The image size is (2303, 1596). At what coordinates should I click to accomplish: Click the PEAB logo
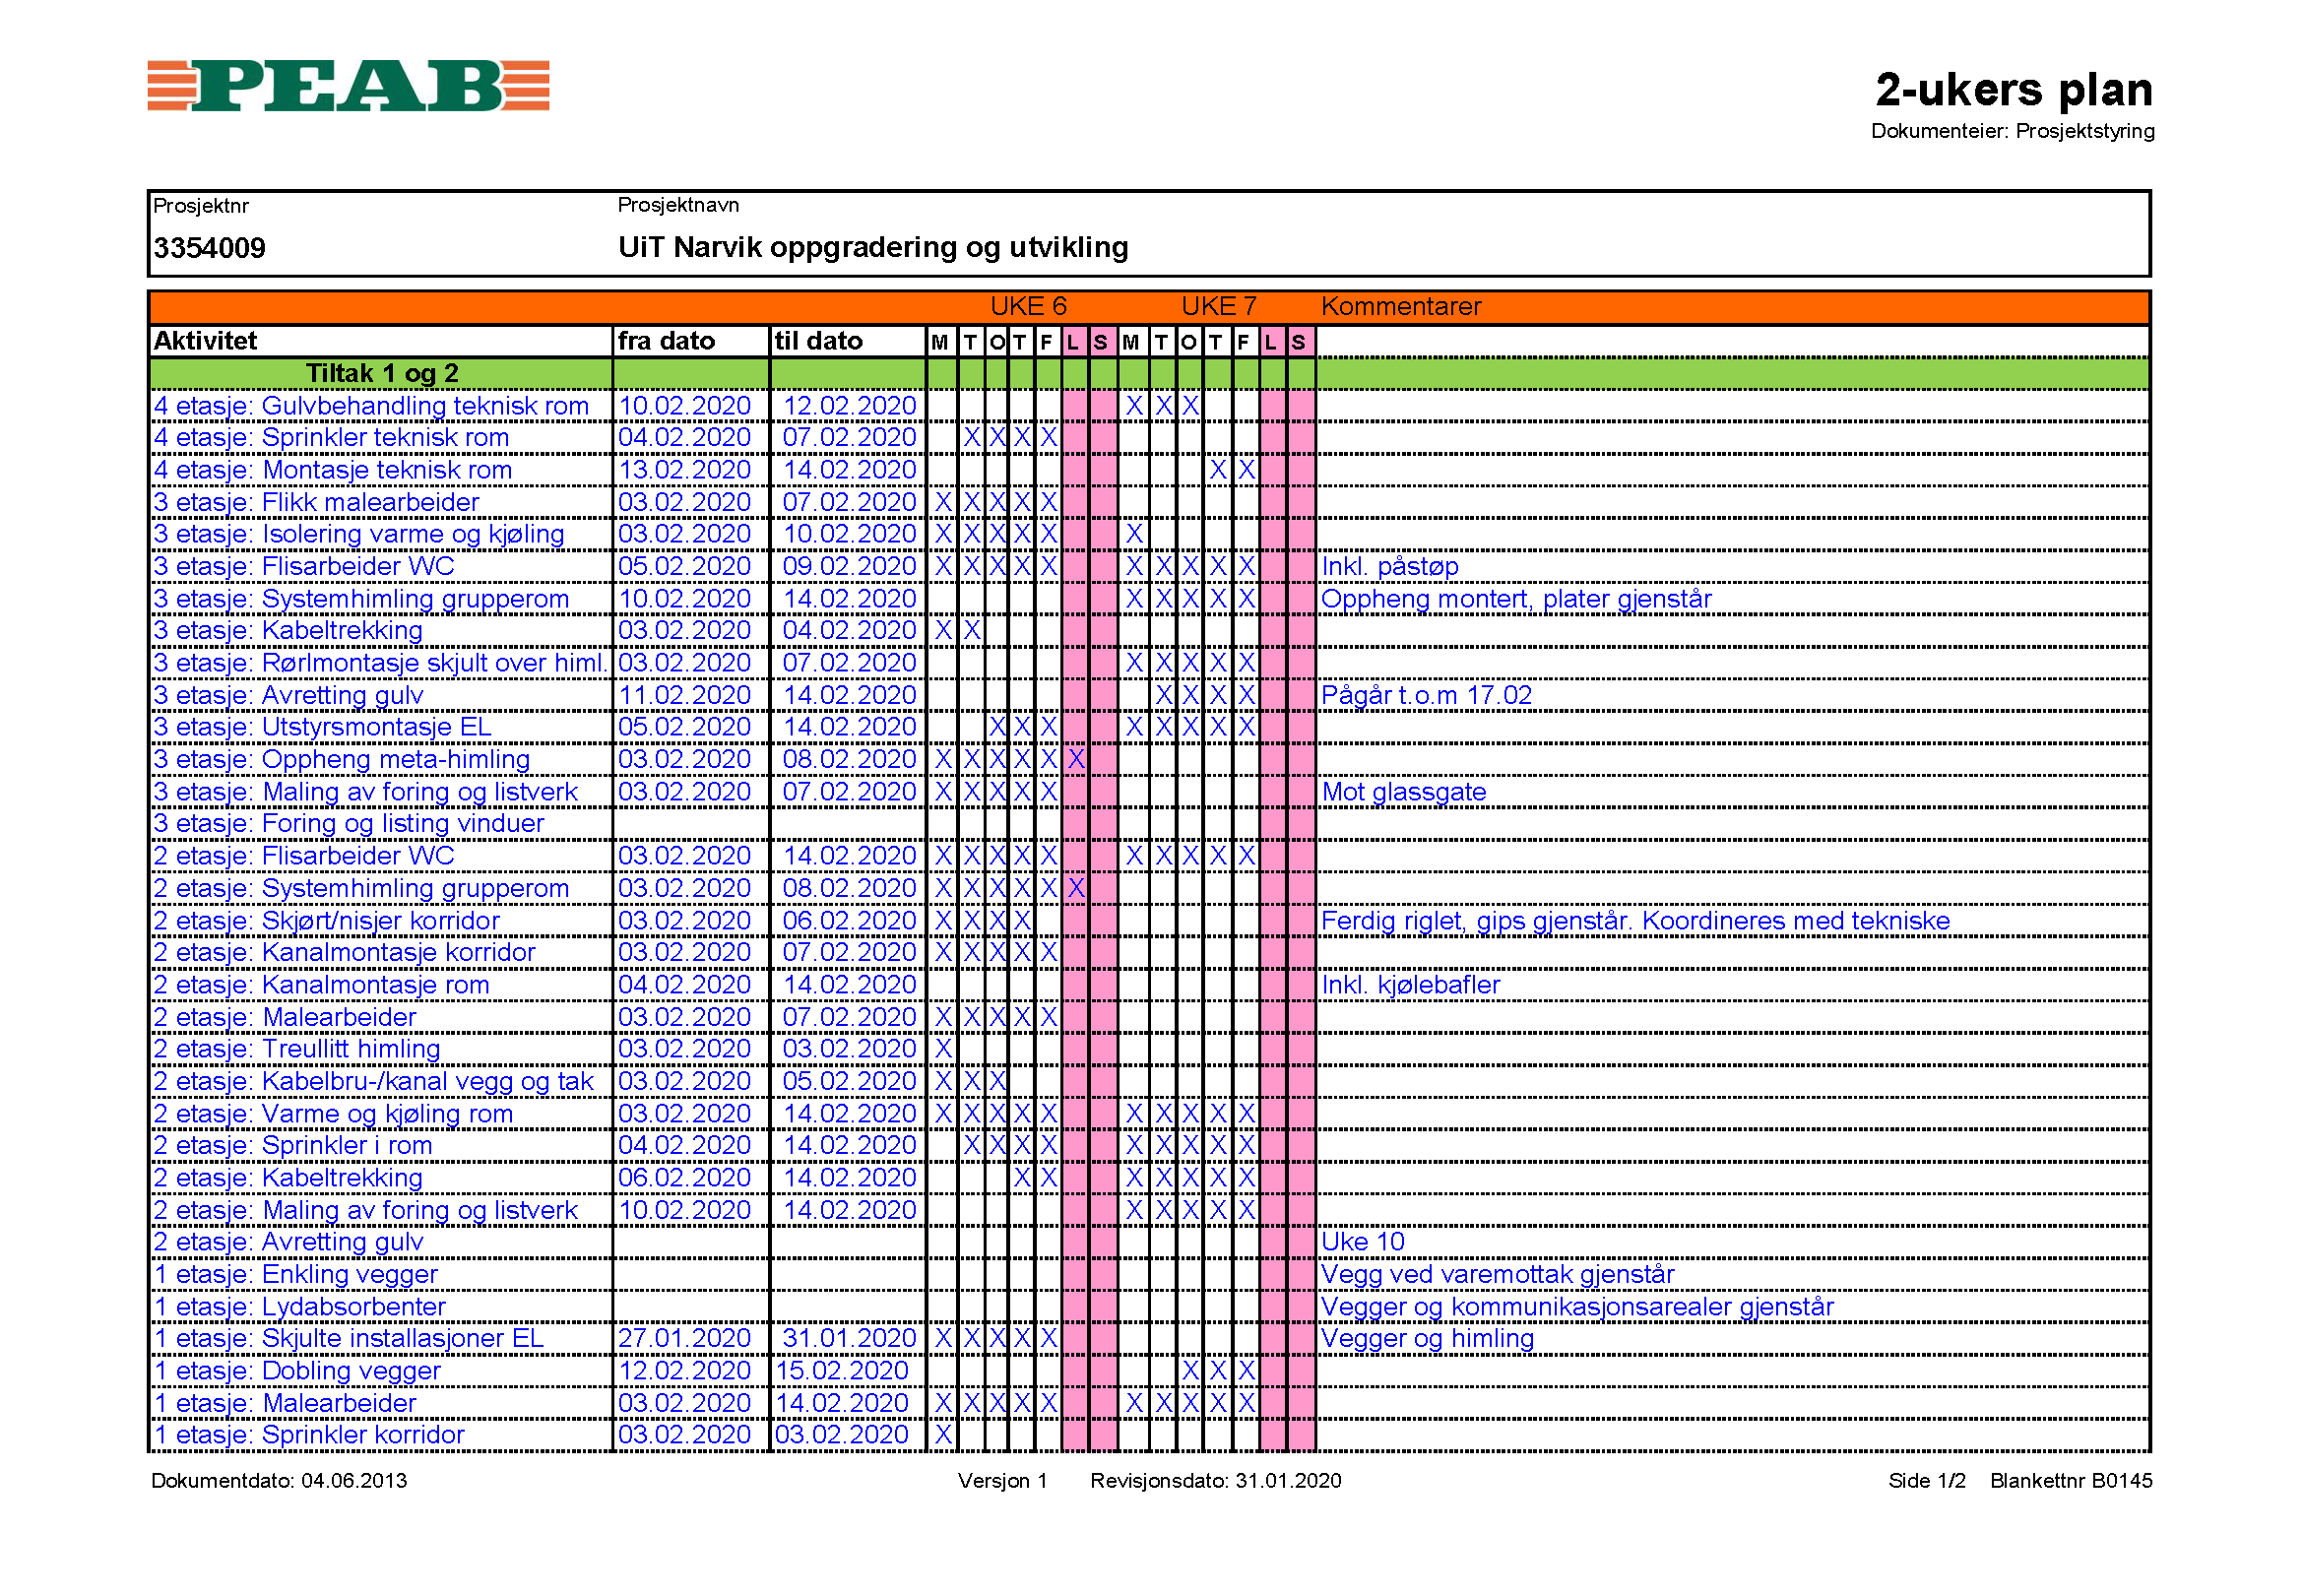click(x=348, y=85)
